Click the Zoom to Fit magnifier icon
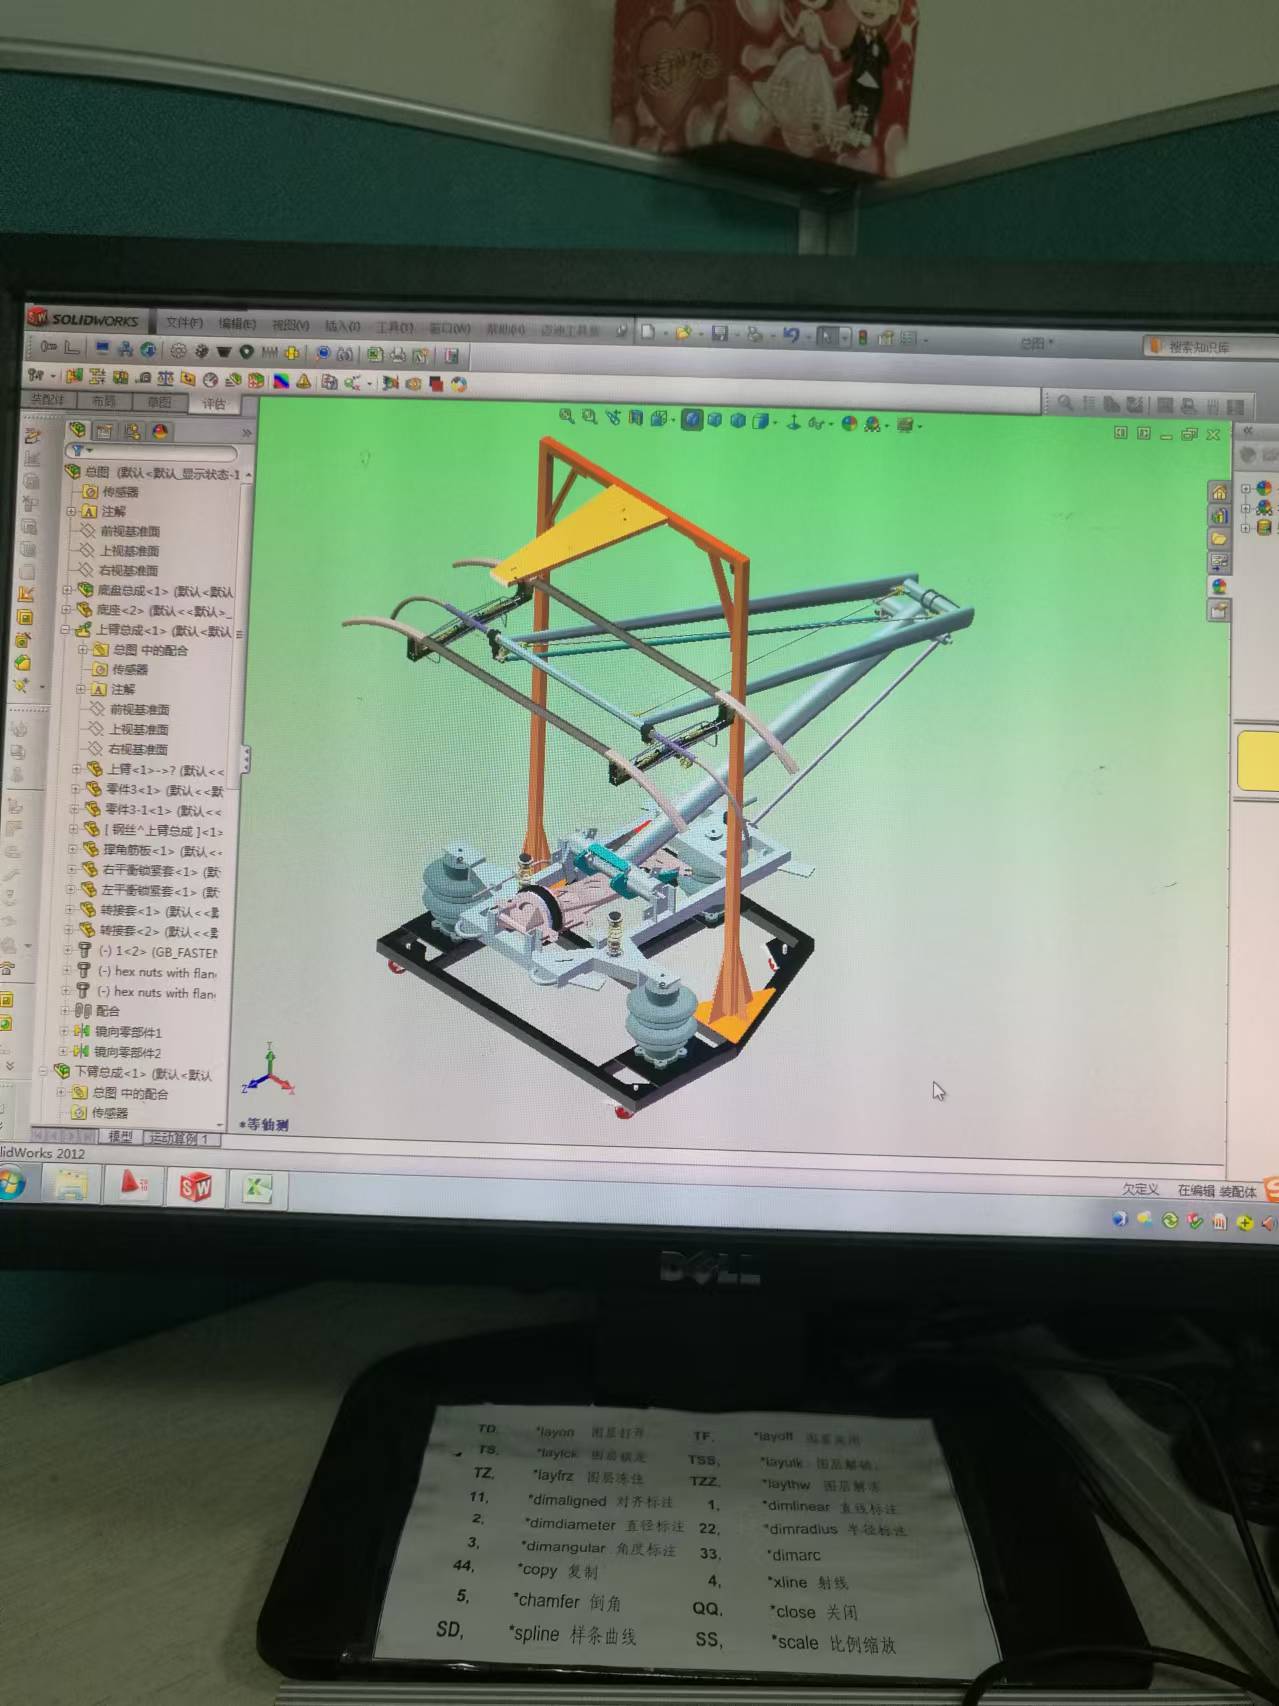The image size is (1279, 1706). click(566, 417)
